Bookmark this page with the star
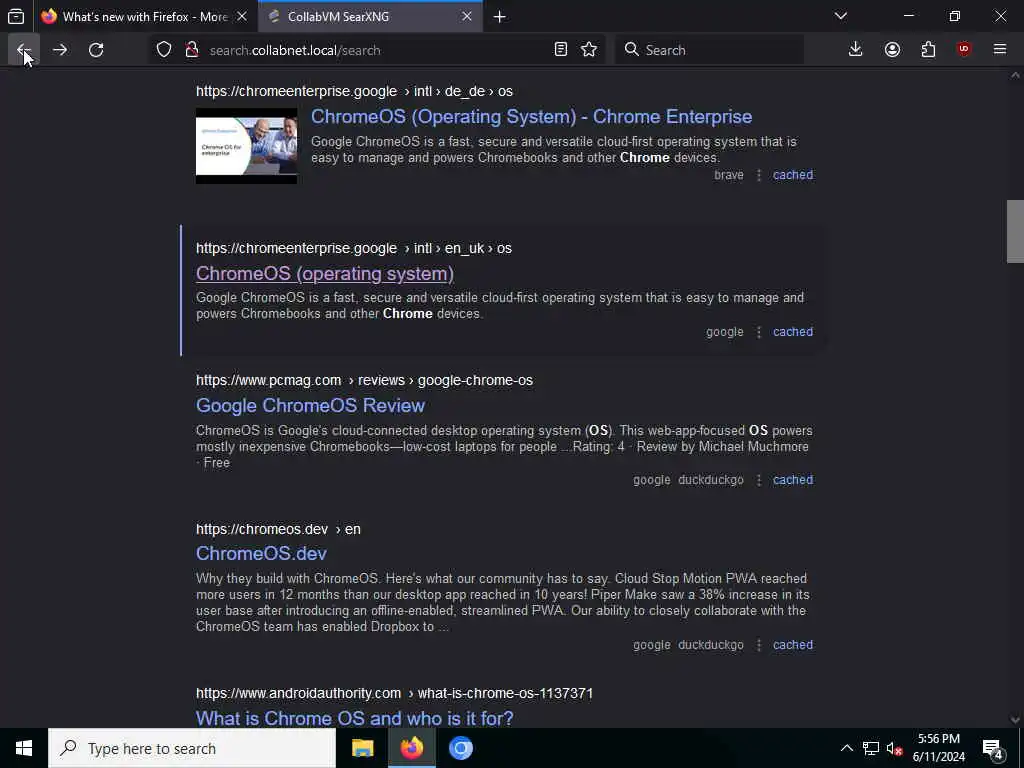The image size is (1024, 768). click(589, 50)
